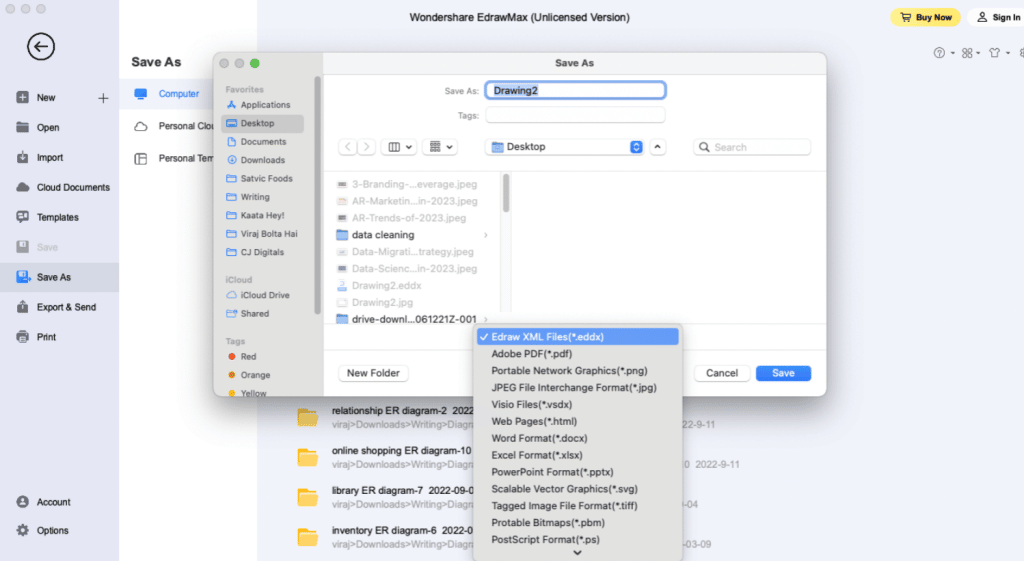Select Print in the sidebar

tap(46, 337)
